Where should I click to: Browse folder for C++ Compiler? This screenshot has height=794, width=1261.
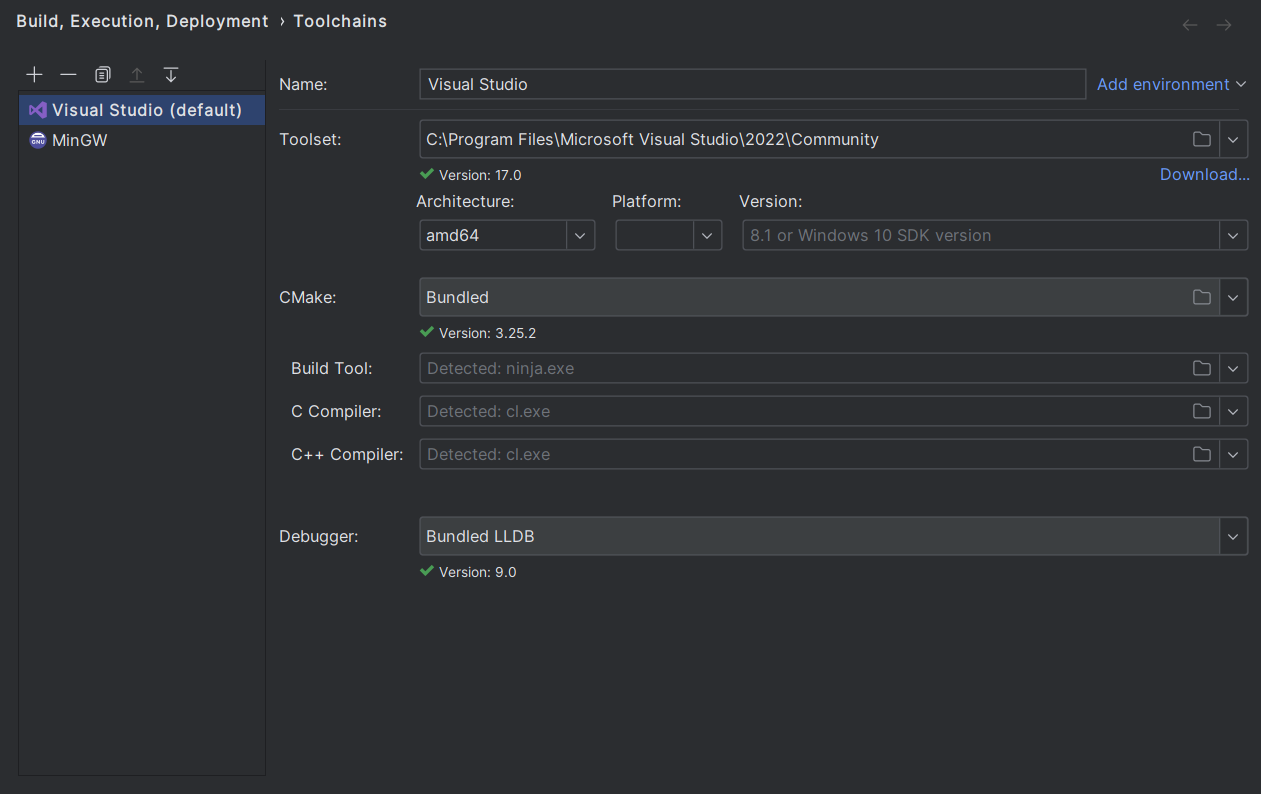click(1202, 455)
